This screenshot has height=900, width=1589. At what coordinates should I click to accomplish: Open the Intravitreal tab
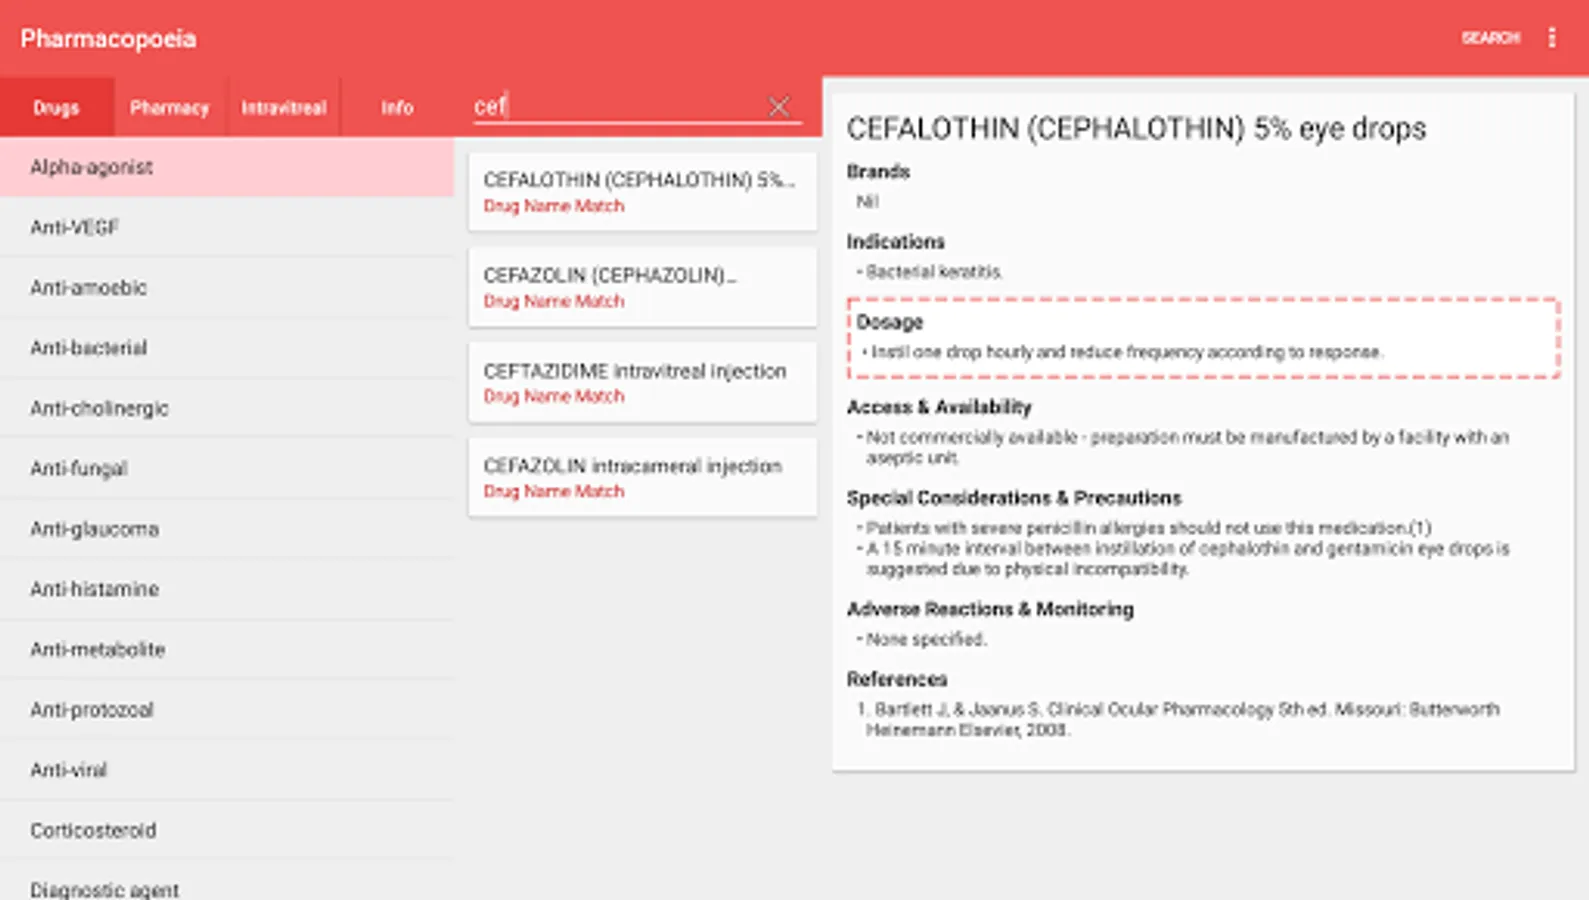284,107
